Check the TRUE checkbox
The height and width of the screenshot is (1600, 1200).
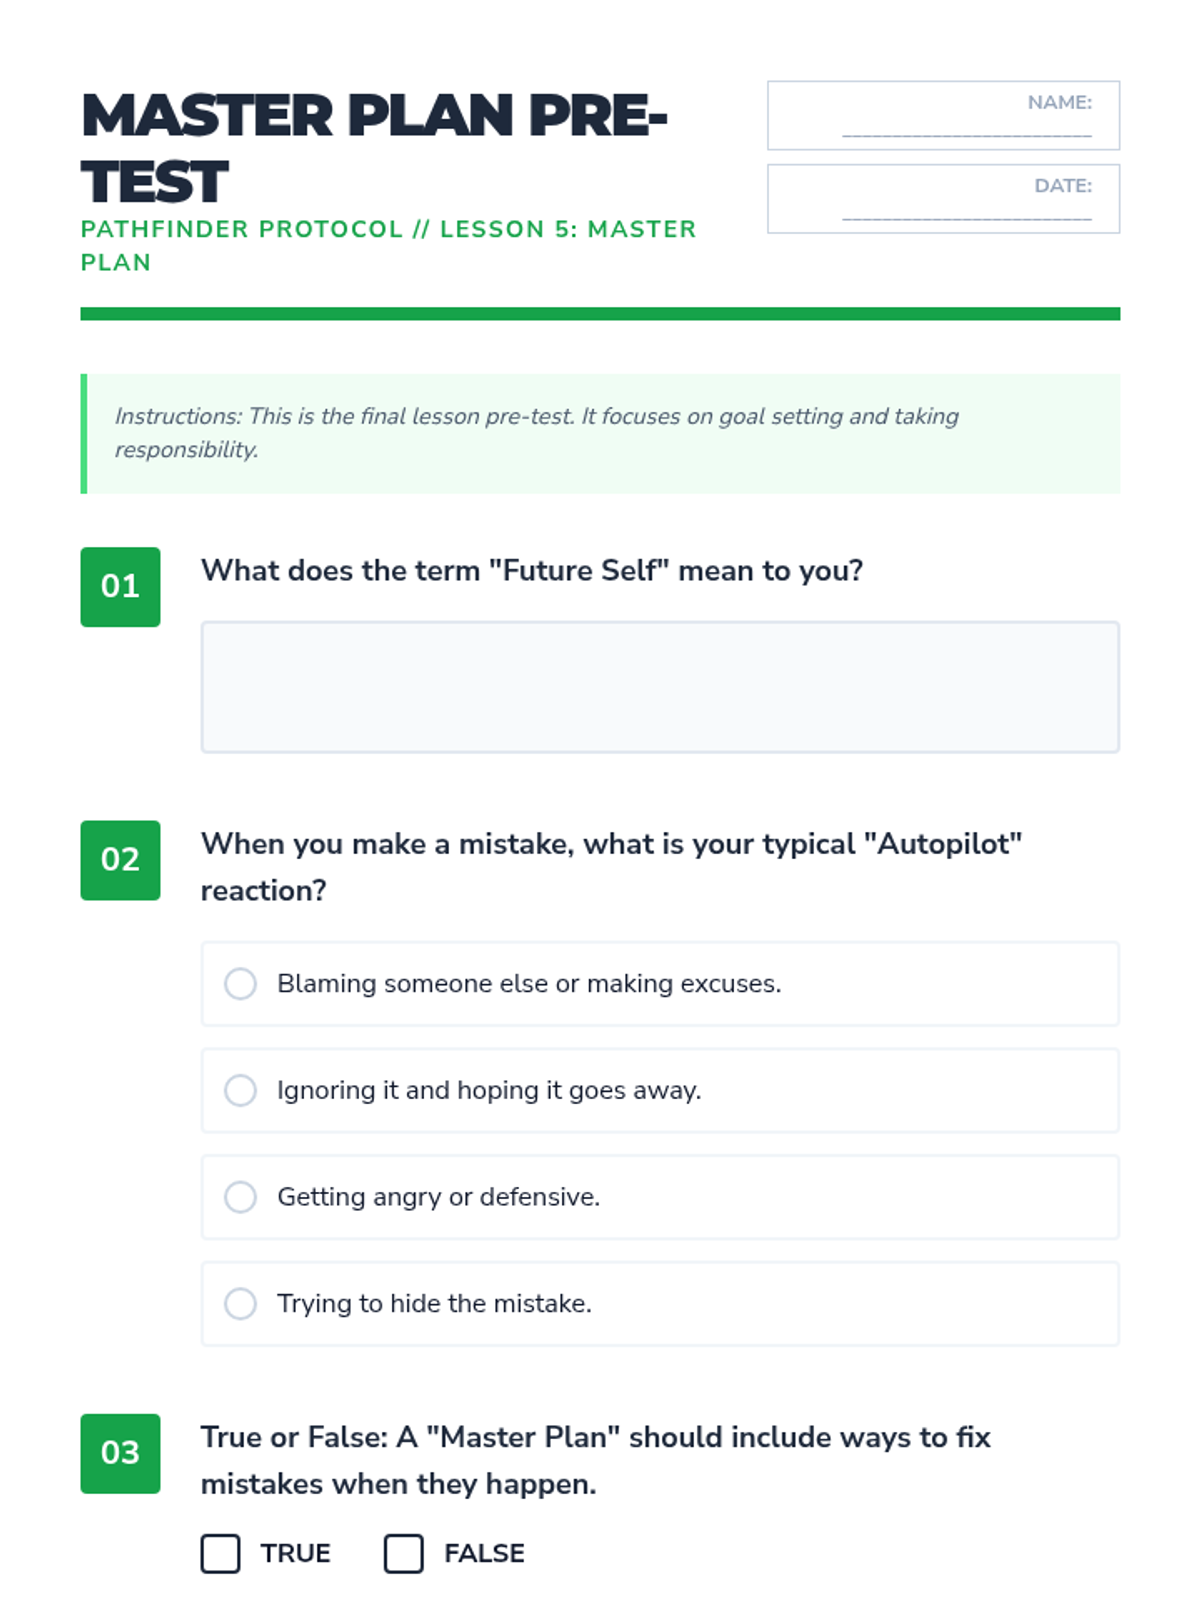coord(220,1553)
